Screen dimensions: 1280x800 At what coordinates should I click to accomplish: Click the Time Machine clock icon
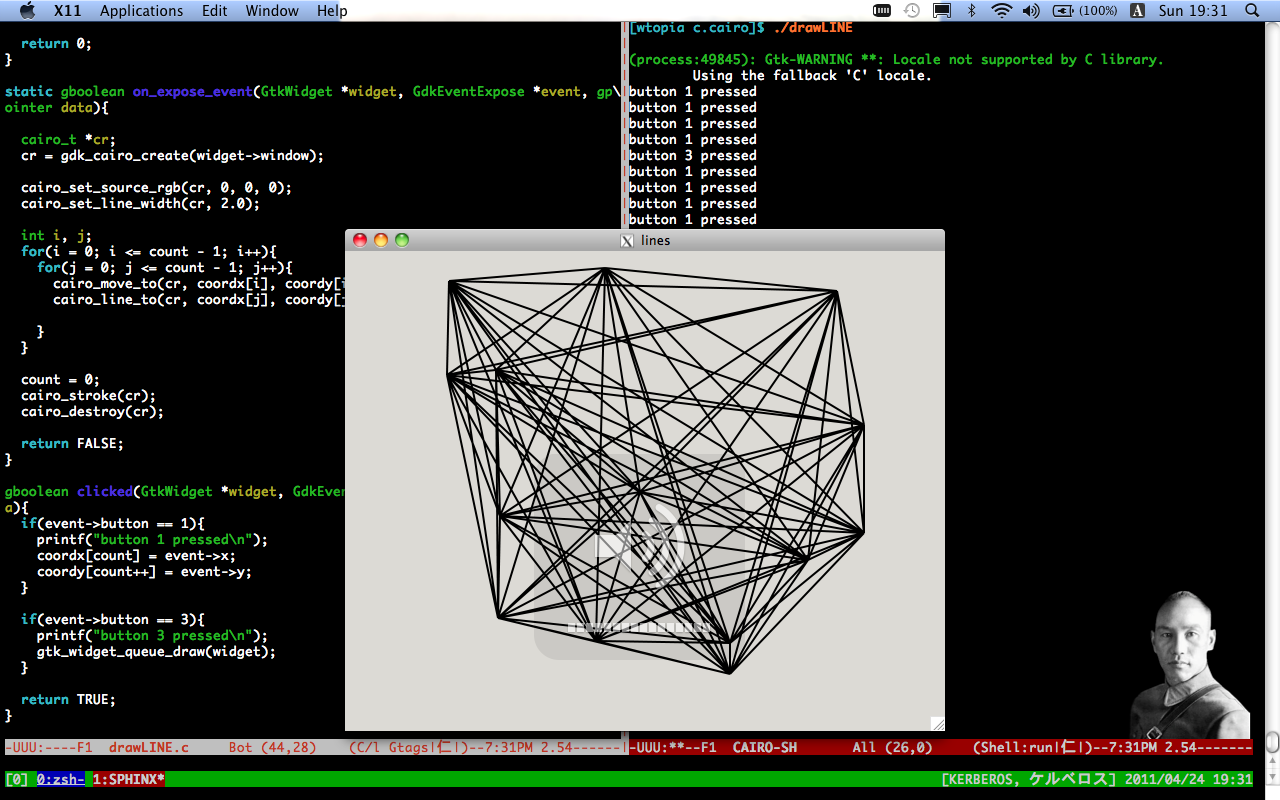pos(912,11)
